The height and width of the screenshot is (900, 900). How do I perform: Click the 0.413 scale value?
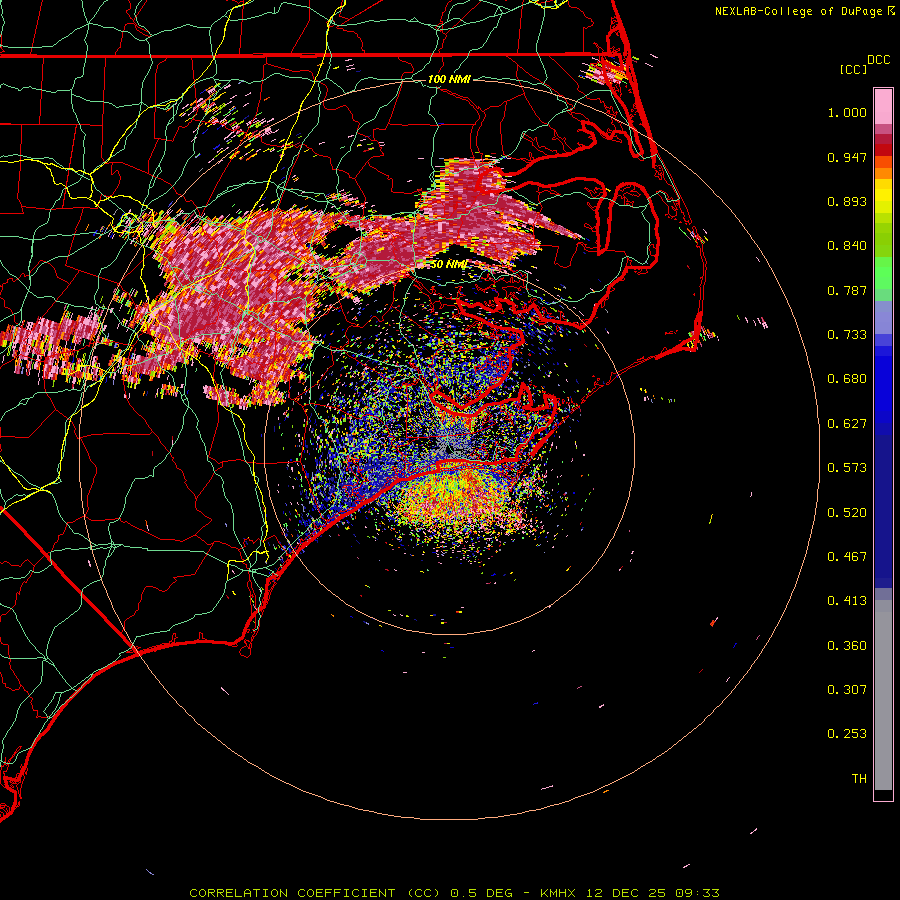(x=847, y=601)
